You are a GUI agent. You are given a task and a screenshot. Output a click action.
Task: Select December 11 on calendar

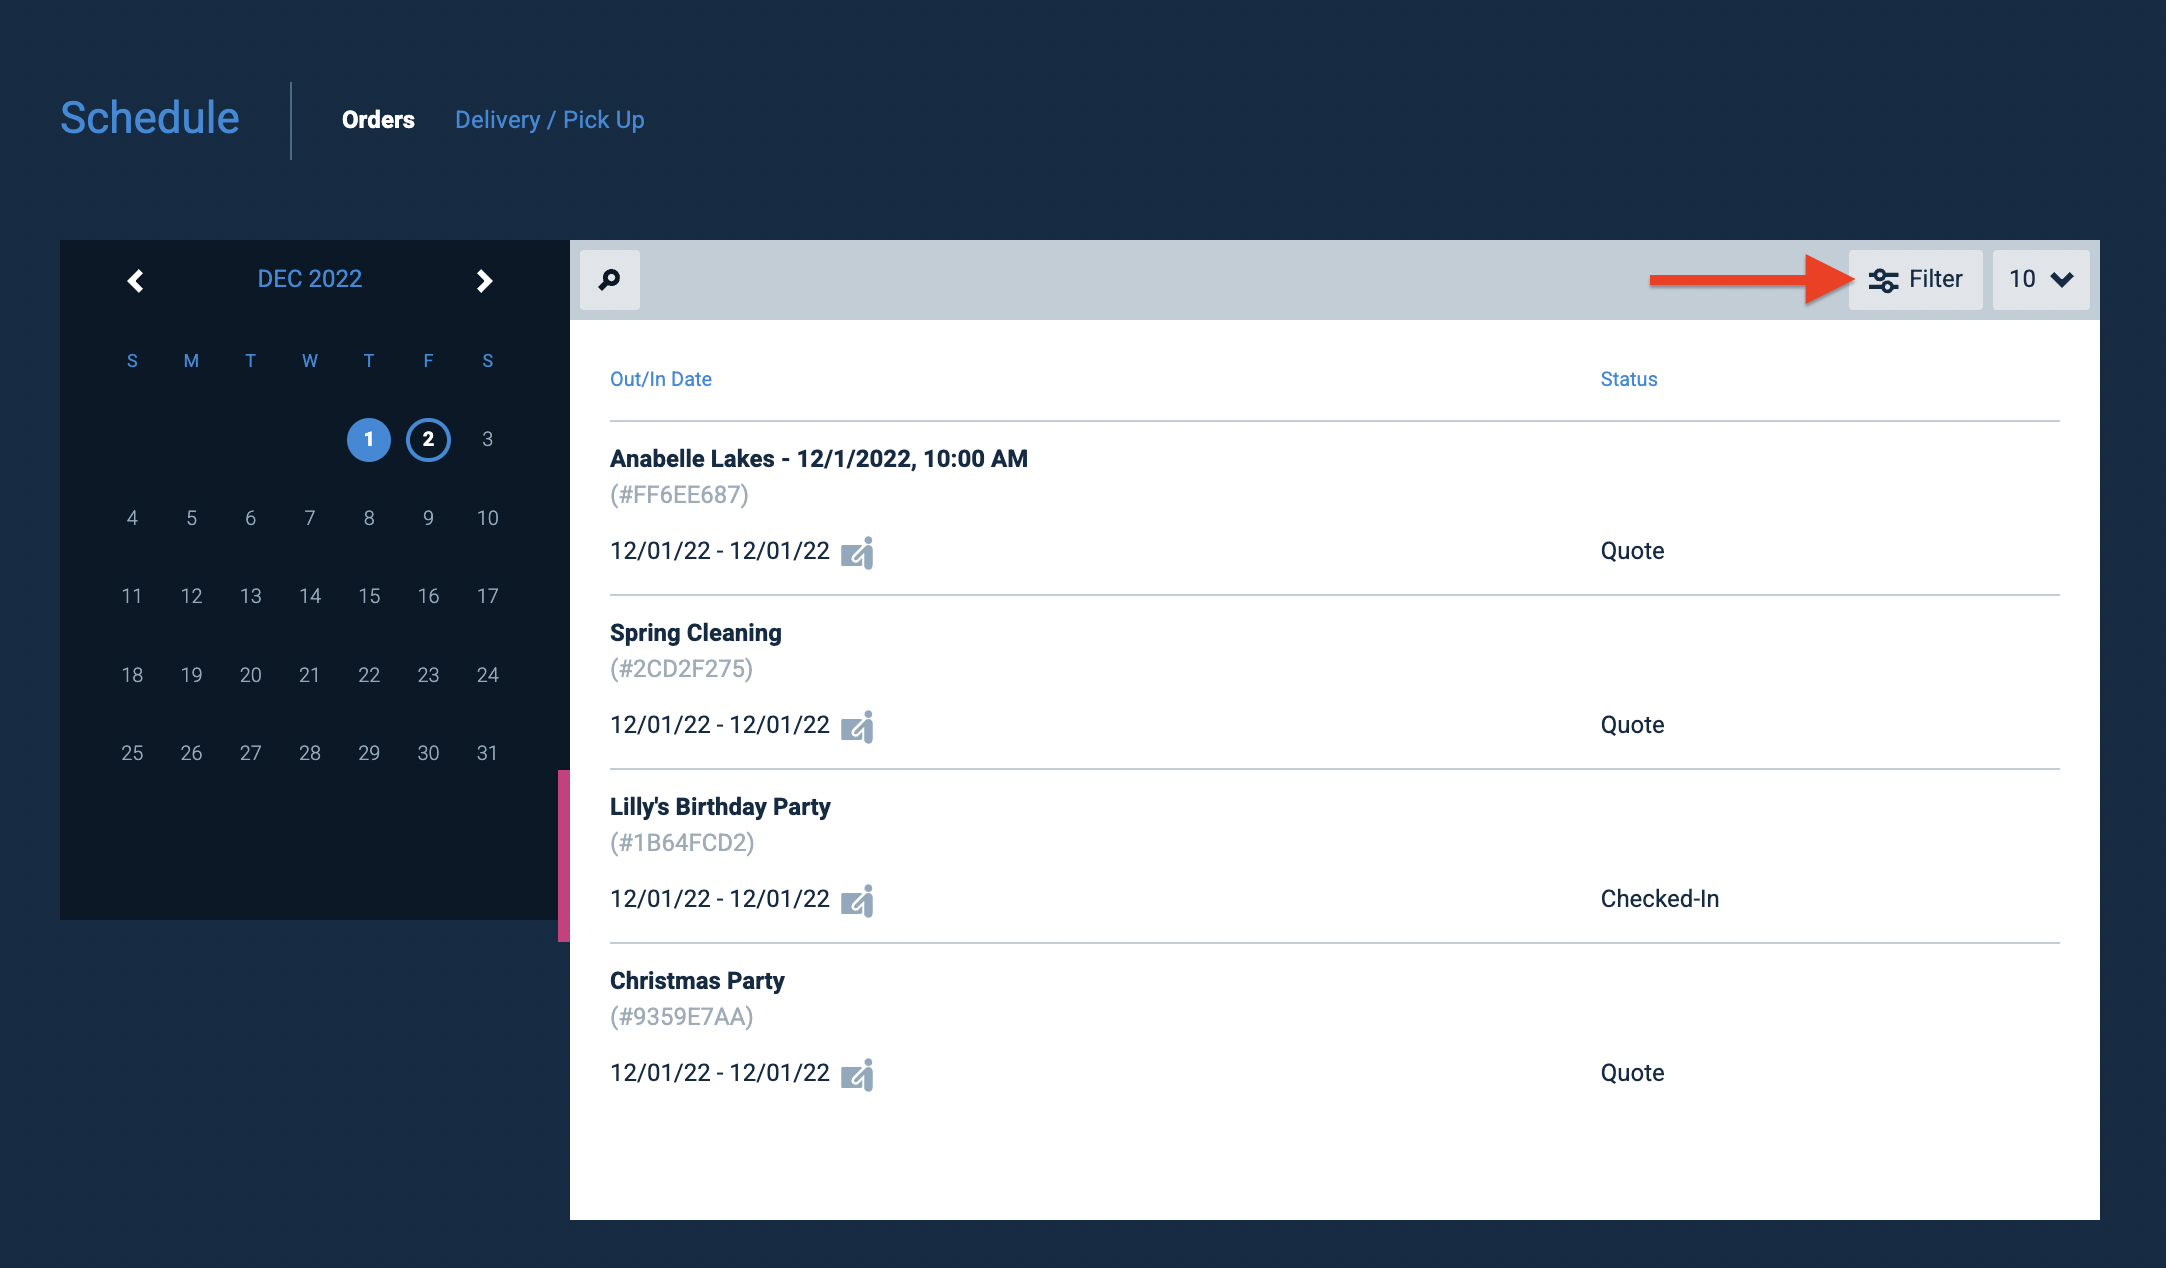point(132,596)
